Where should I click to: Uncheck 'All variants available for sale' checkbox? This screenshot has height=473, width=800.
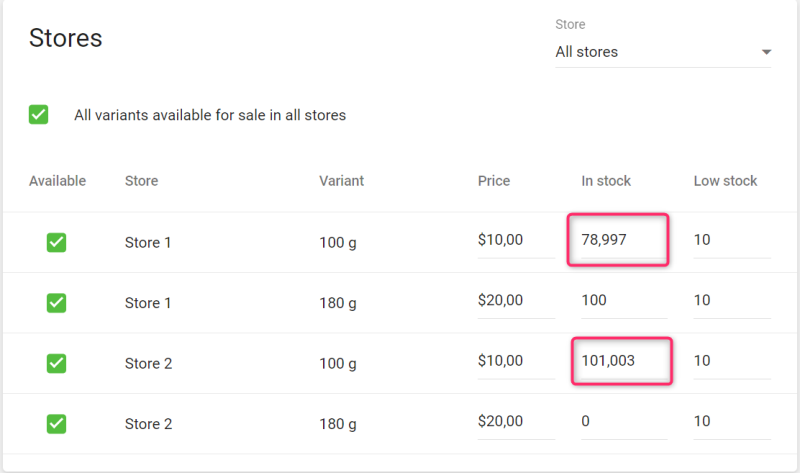(39, 115)
